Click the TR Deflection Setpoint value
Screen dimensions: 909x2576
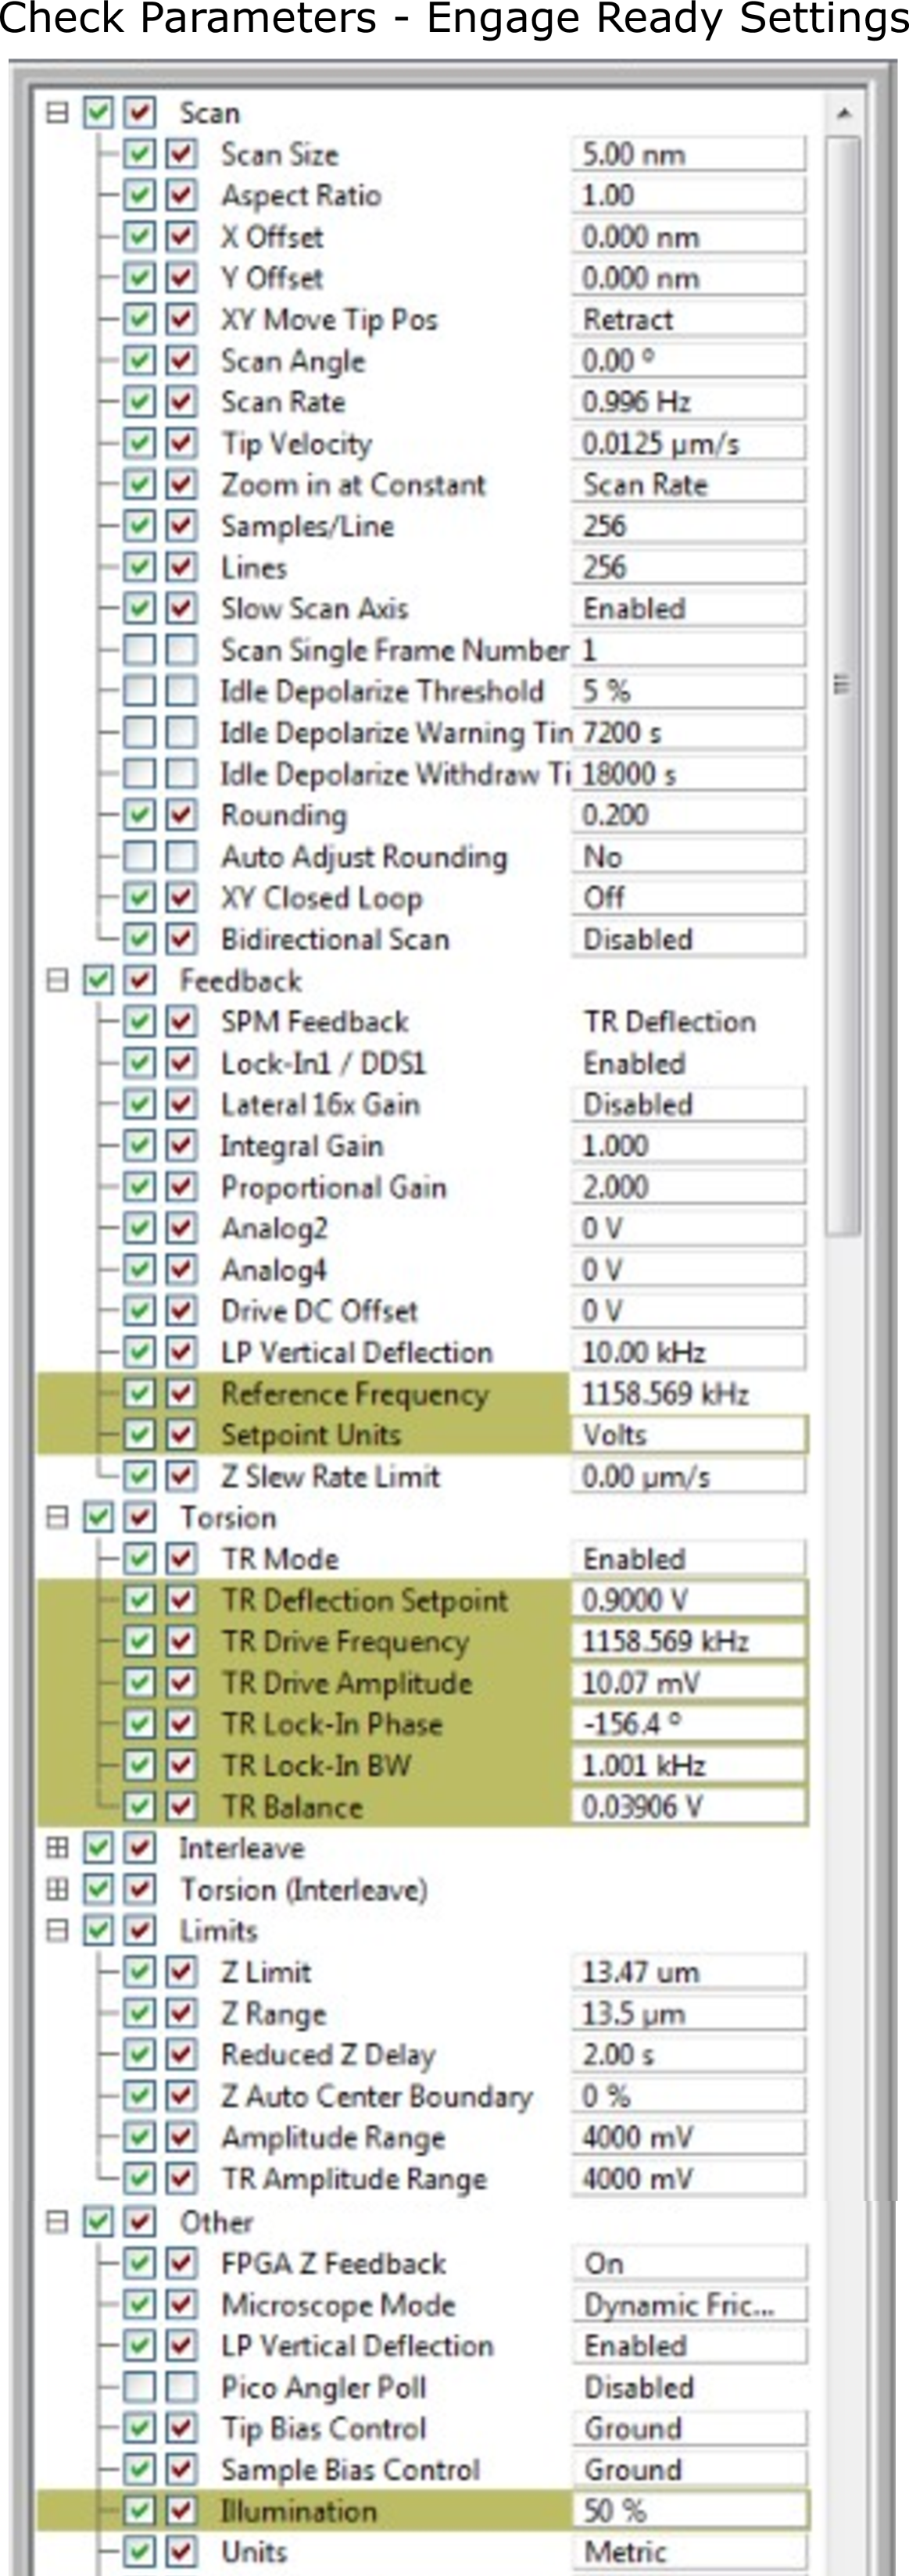(688, 1600)
